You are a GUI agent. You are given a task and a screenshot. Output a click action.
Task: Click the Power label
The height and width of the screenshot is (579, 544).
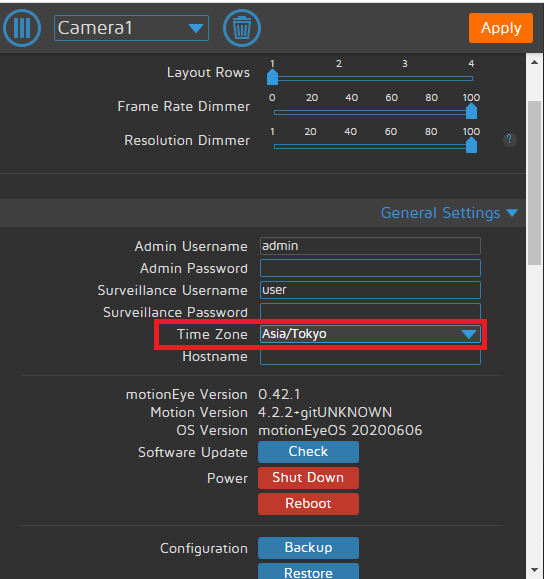pos(227,478)
